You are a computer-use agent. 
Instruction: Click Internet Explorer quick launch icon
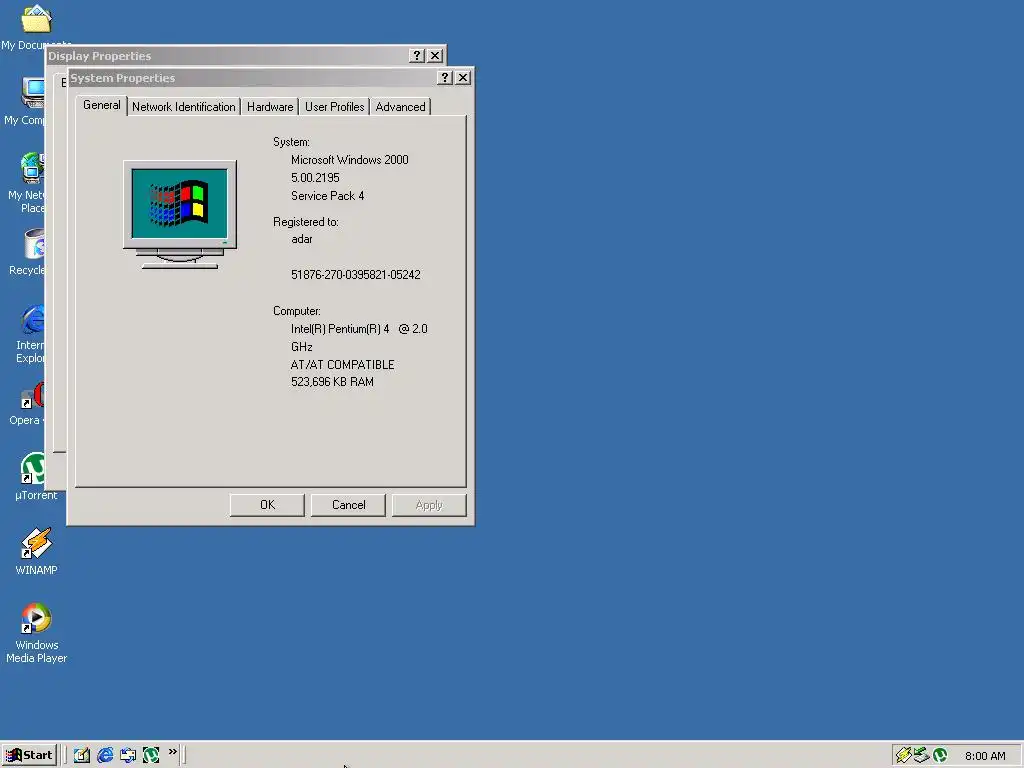(x=104, y=755)
